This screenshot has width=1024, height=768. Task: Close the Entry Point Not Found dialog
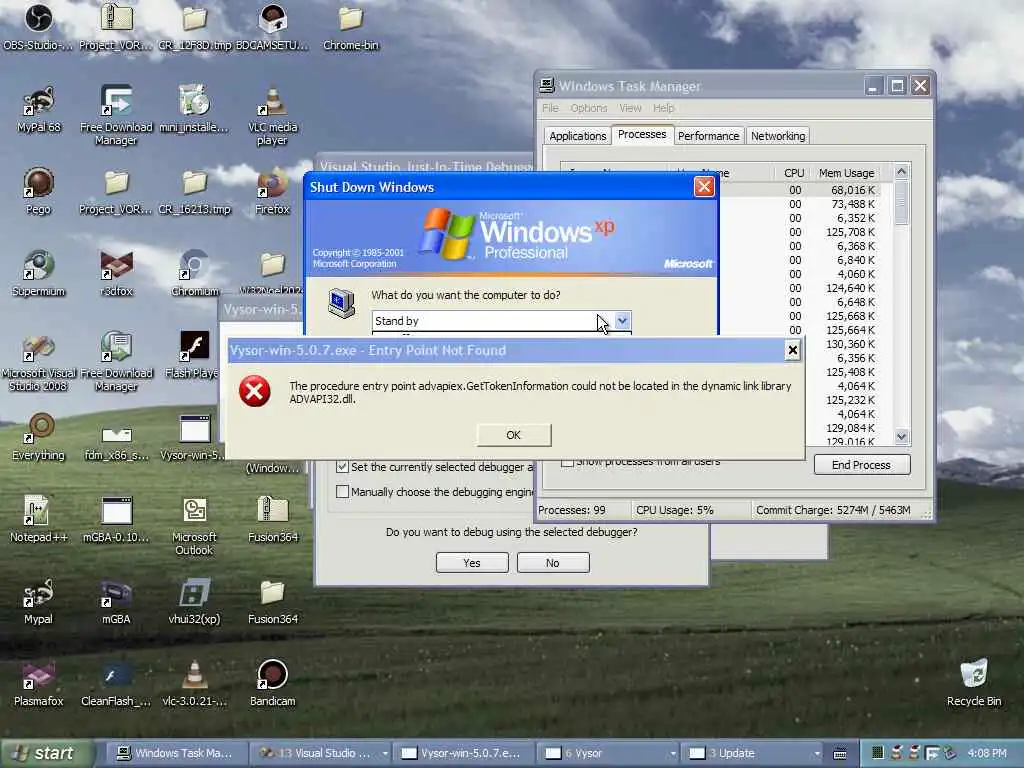792,351
